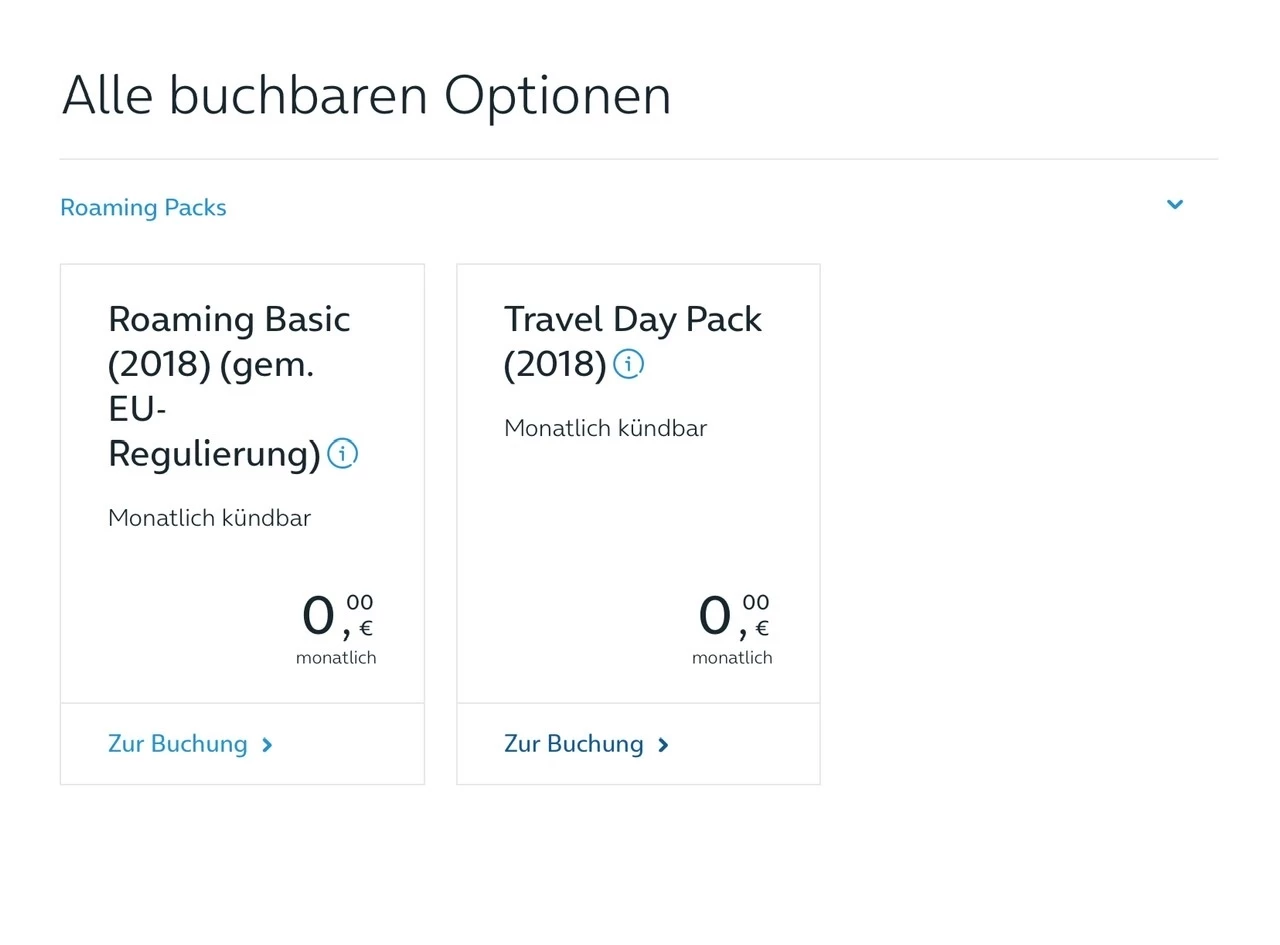Go to Zur Buchung for Roaming Basic

[x=178, y=744]
